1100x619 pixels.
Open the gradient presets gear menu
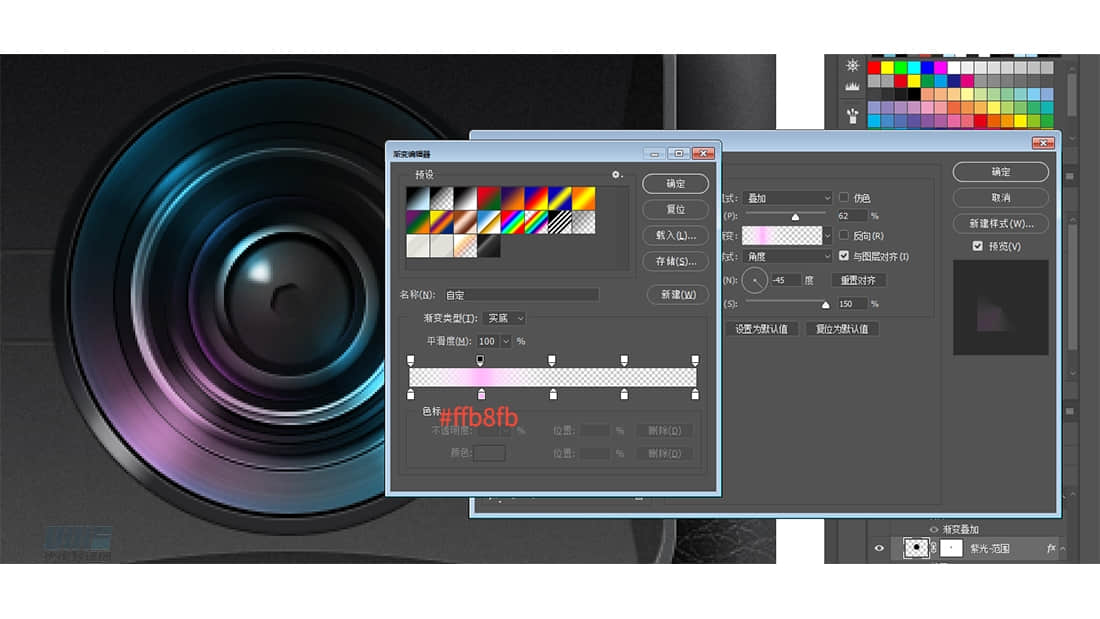(616, 175)
